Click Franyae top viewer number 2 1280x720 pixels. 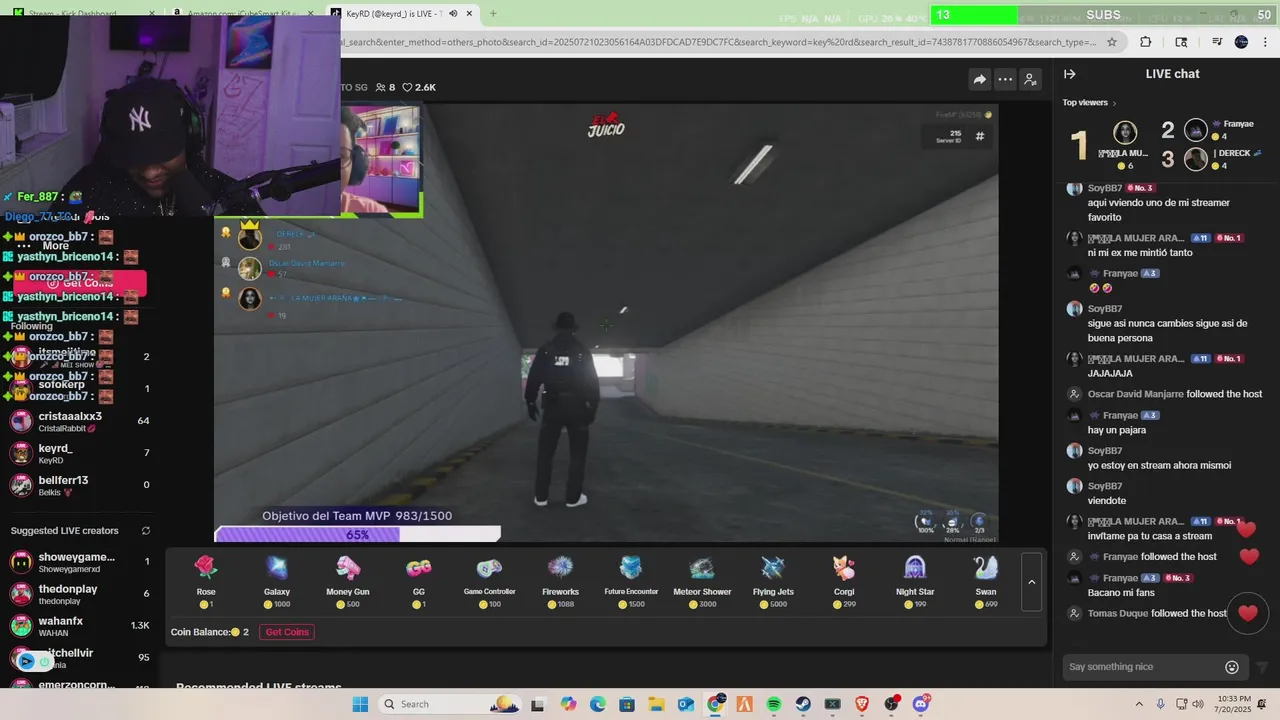coord(1208,130)
